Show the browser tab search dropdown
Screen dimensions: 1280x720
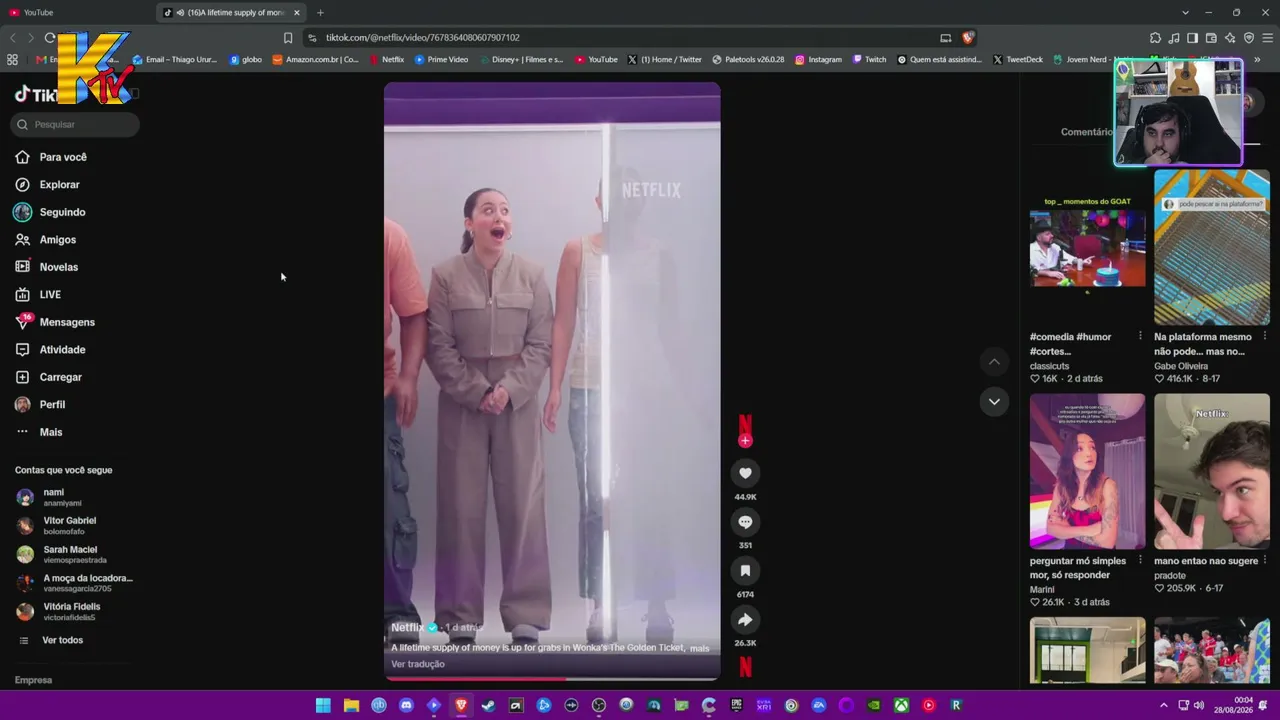[1185, 13]
